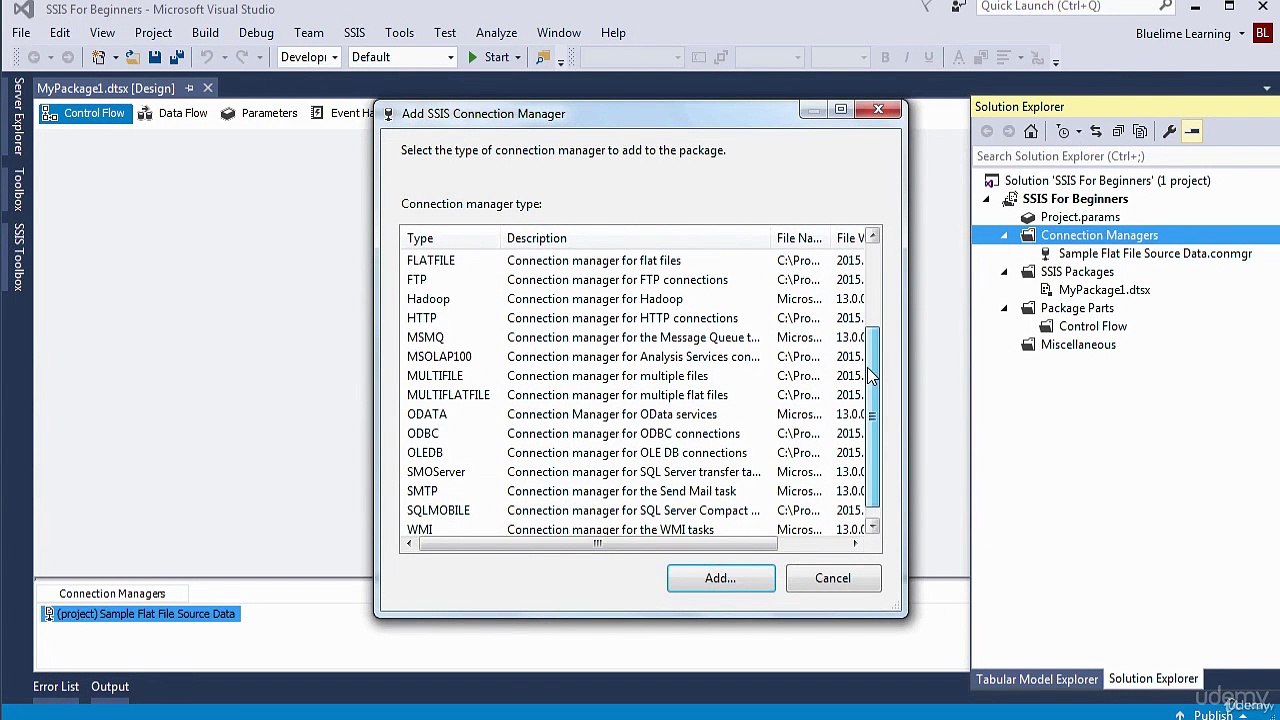This screenshot has width=1280, height=720.
Task: Click the Find in Files toolbar icon
Action: pos(543,57)
